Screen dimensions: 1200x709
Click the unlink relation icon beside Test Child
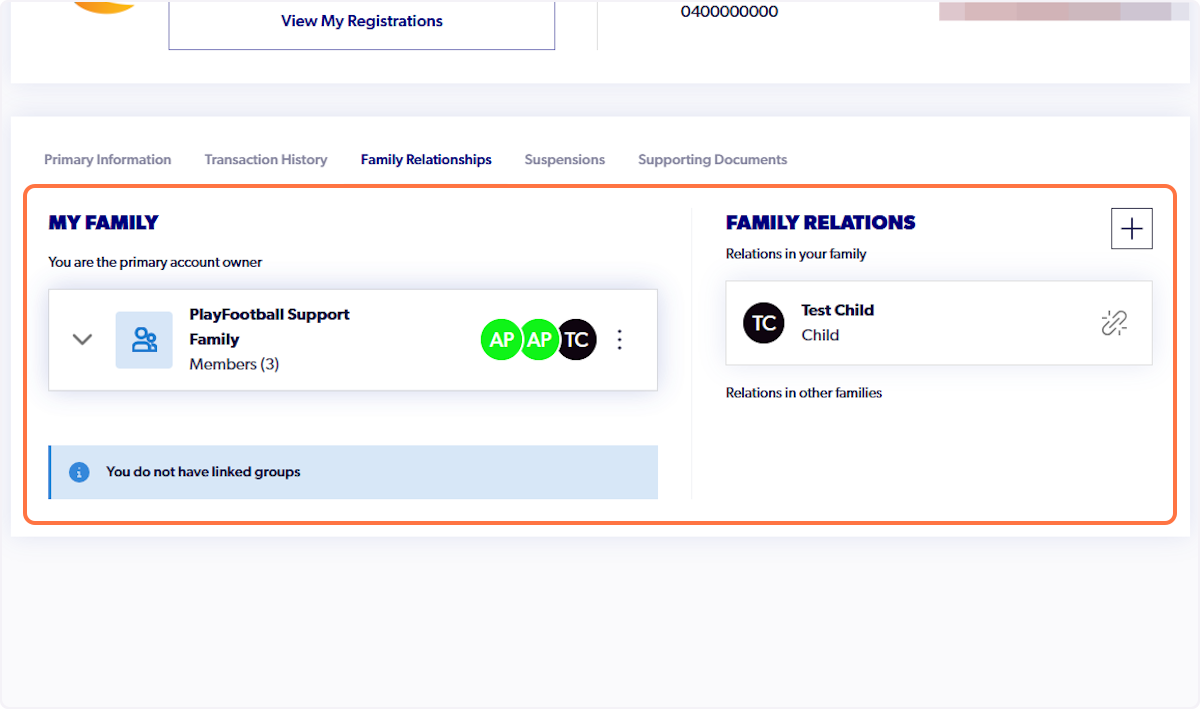tap(1114, 322)
